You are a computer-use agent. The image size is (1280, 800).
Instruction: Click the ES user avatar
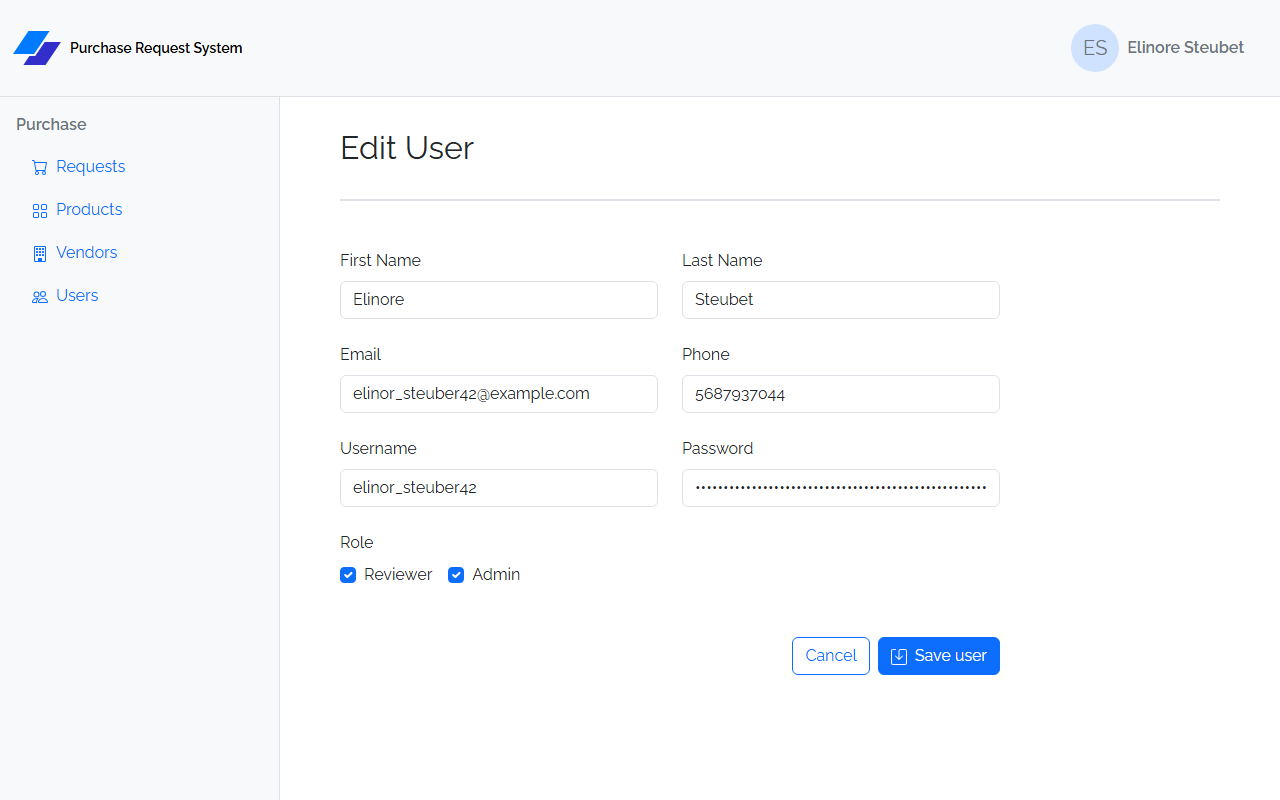pyautogui.click(x=1095, y=48)
